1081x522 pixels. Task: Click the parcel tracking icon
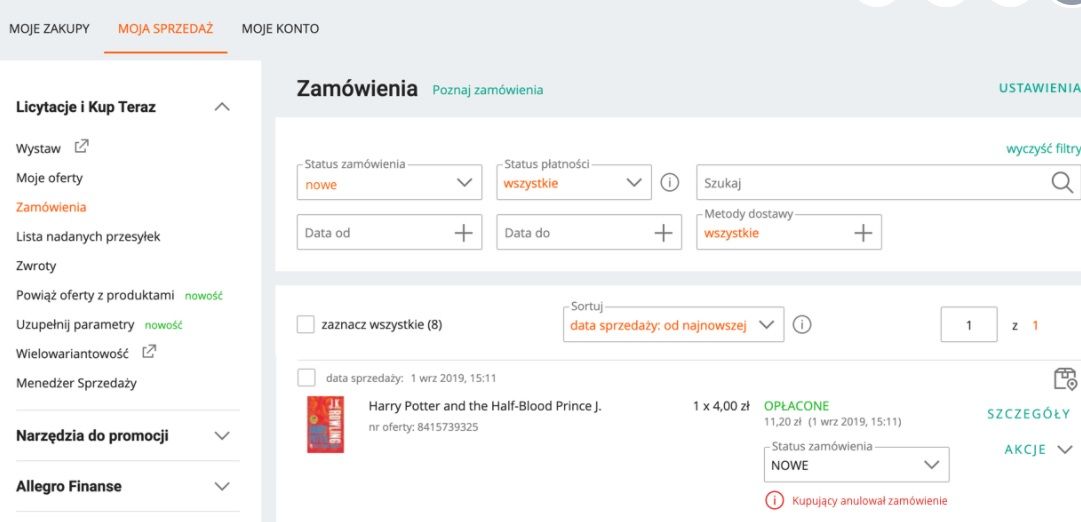pos(1065,378)
